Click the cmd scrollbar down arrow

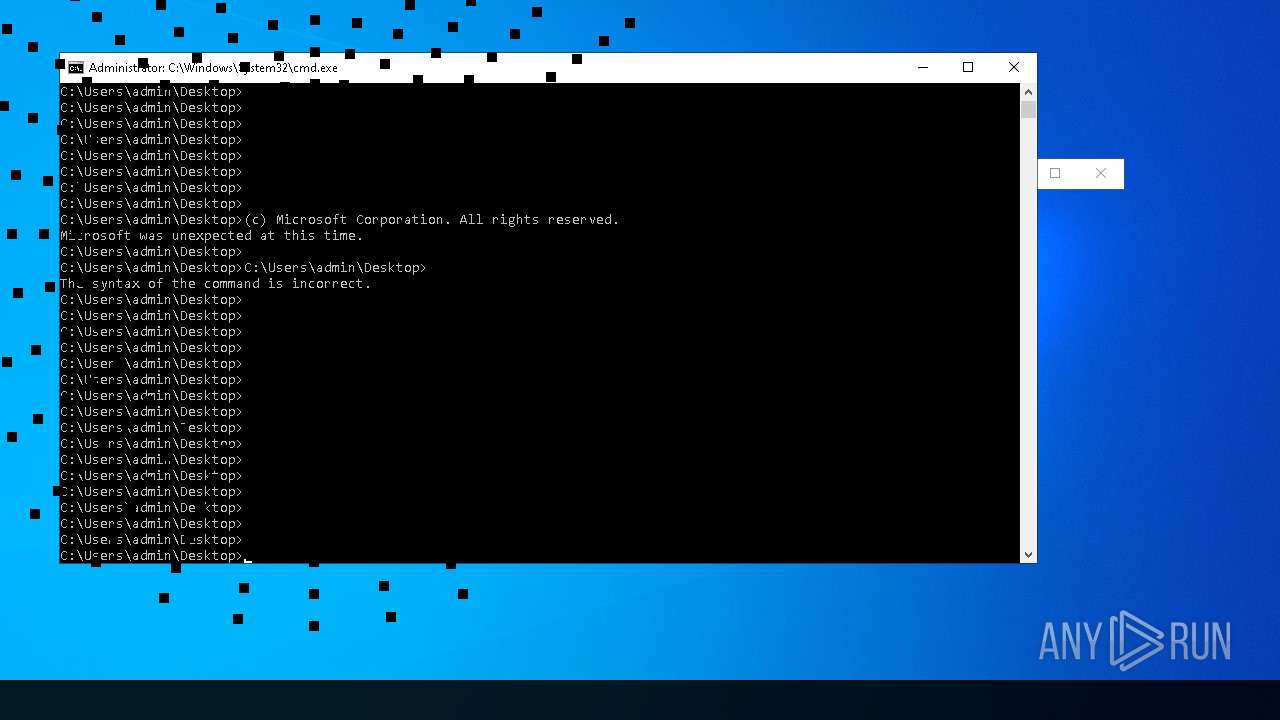tap(1028, 554)
